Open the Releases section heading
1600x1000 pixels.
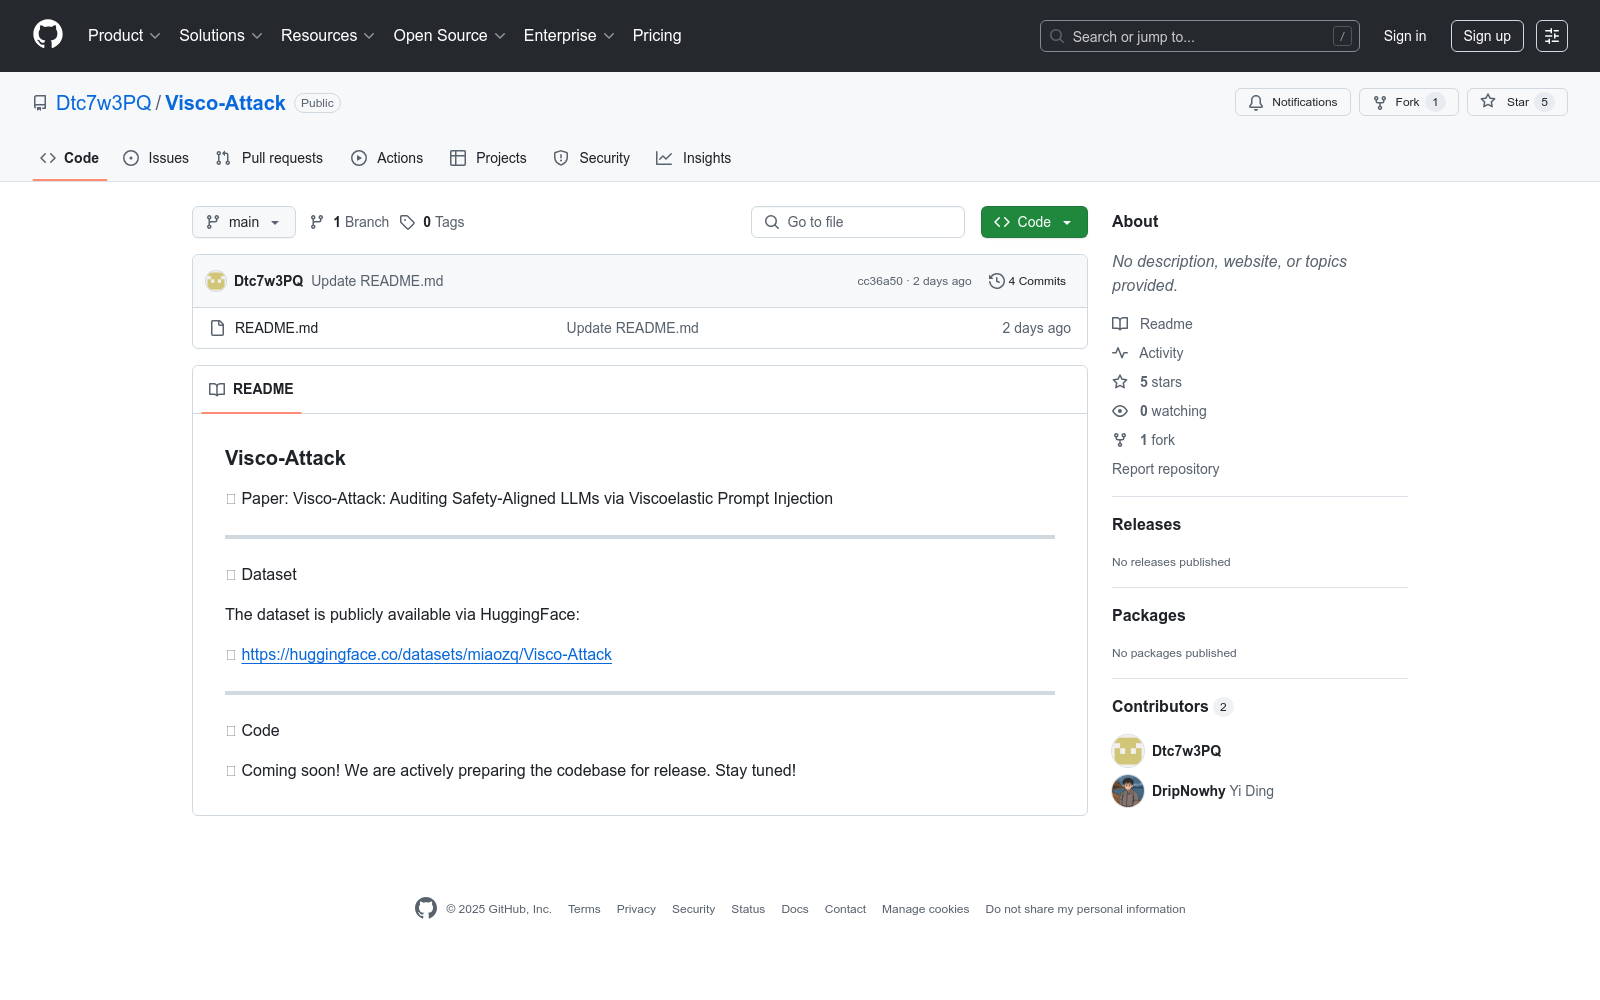(1146, 524)
